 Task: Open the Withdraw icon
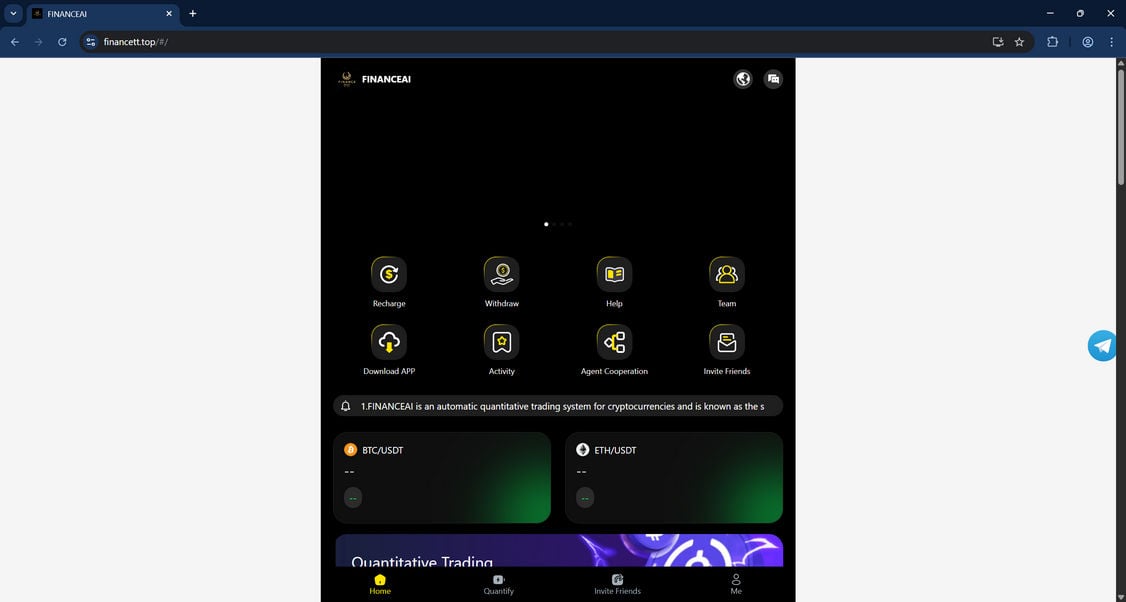[501, 274]
